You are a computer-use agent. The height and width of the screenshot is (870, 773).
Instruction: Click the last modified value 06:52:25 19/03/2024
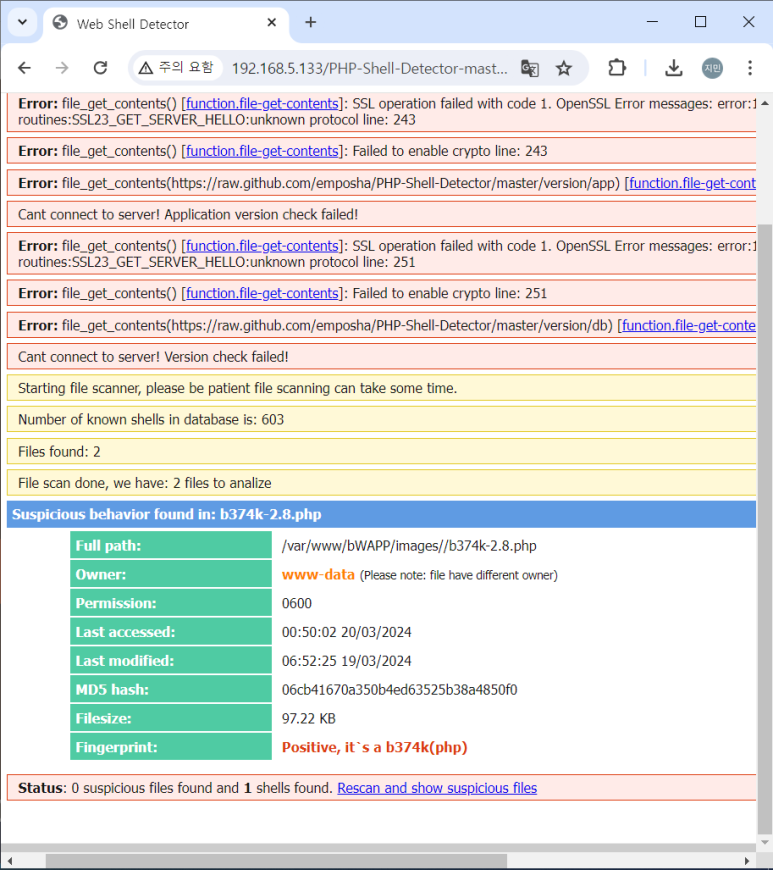(x=346, y=661)
